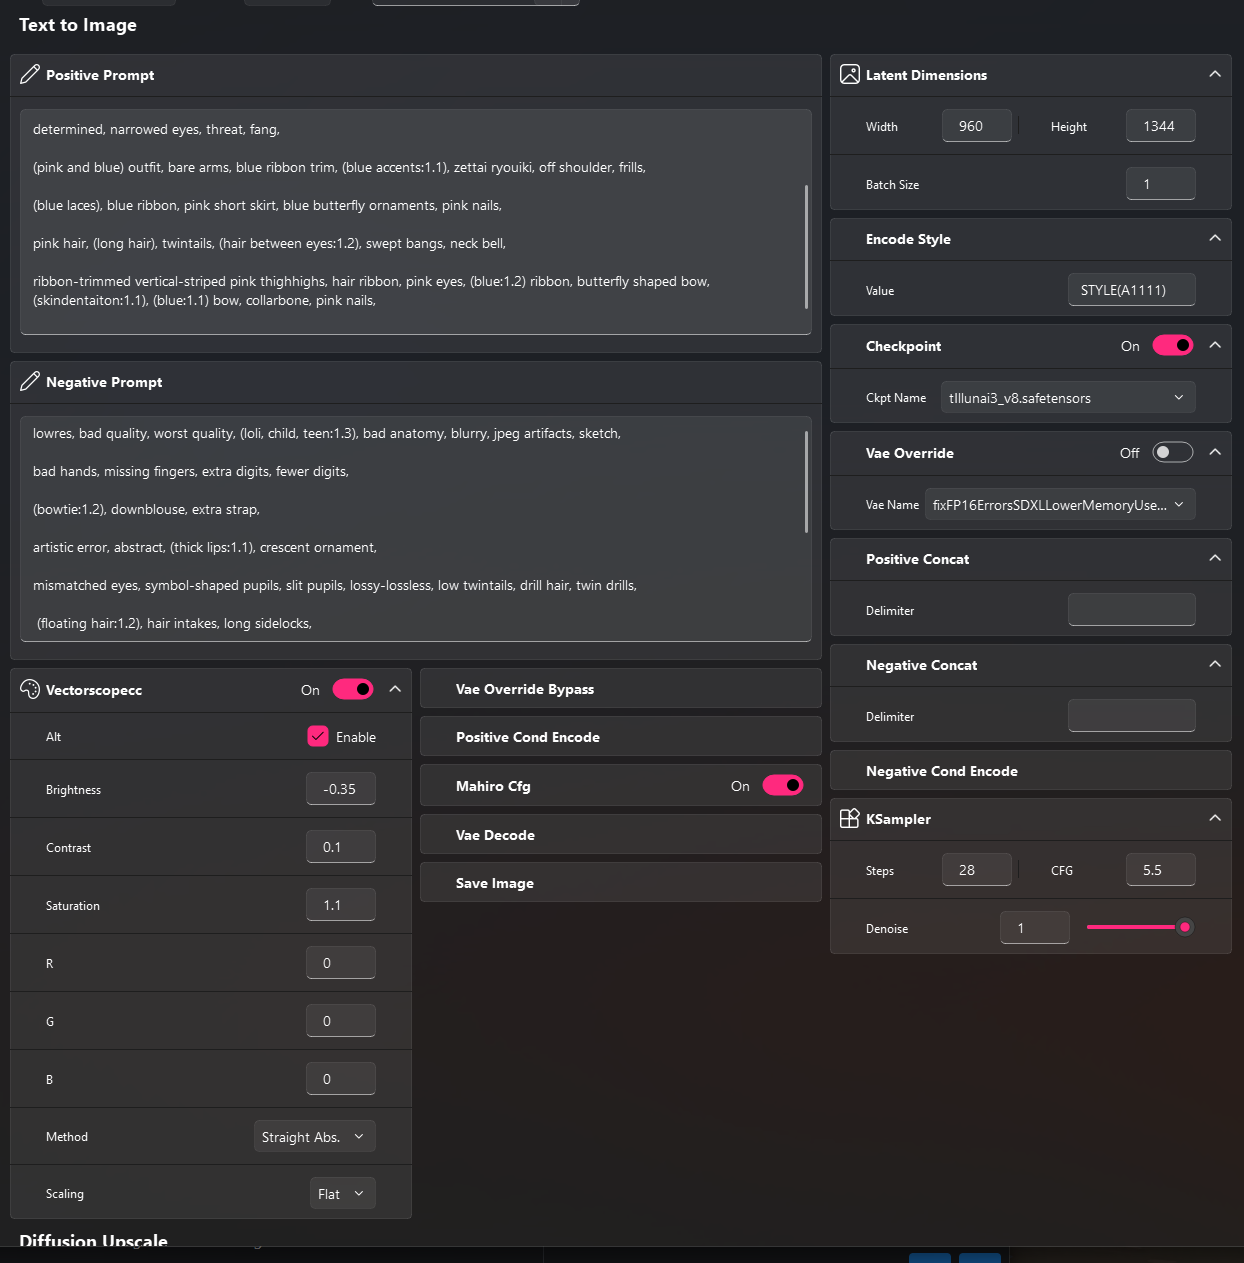Viewport: 1244px width, 1263px height.
Task: Click the Contrast input field
Action: click(341, 847)
